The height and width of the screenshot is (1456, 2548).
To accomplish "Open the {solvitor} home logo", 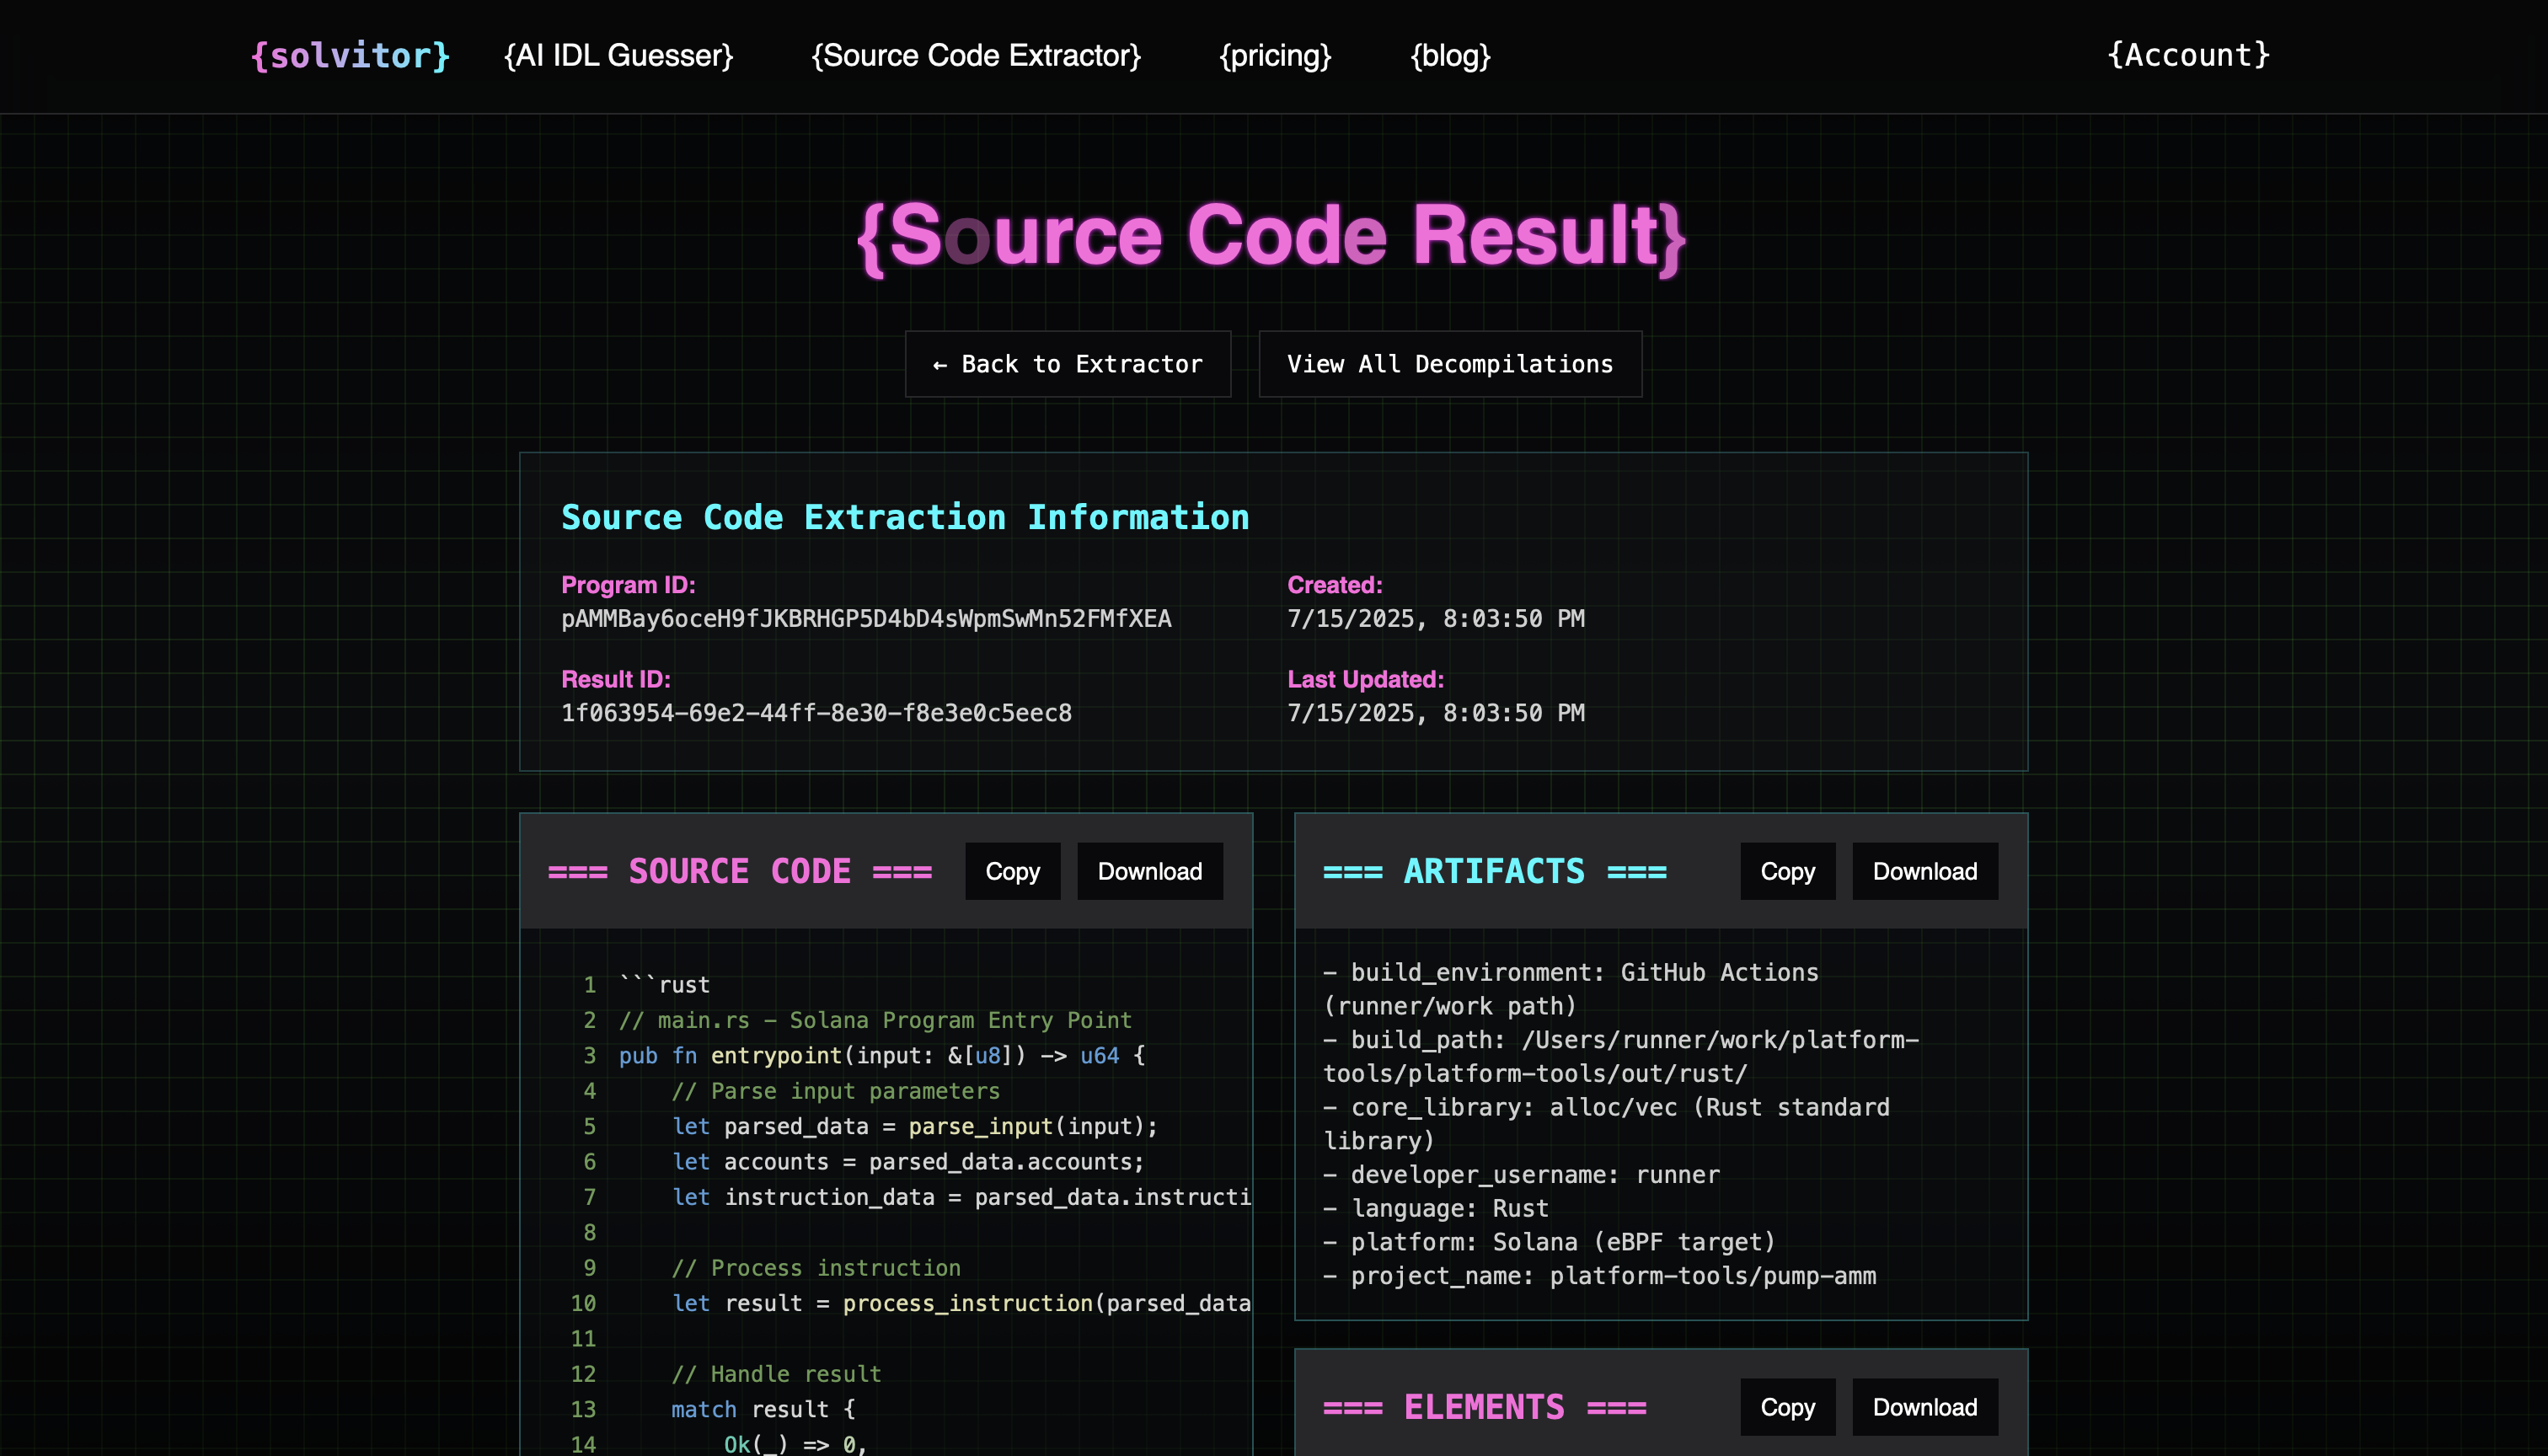I will 350,56.
